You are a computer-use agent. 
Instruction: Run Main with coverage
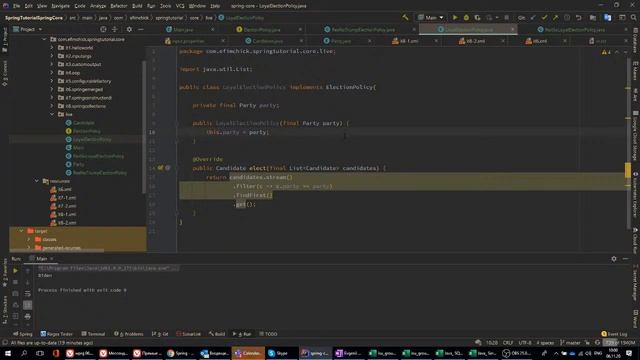pyautogui.click(x=477, y=18)
